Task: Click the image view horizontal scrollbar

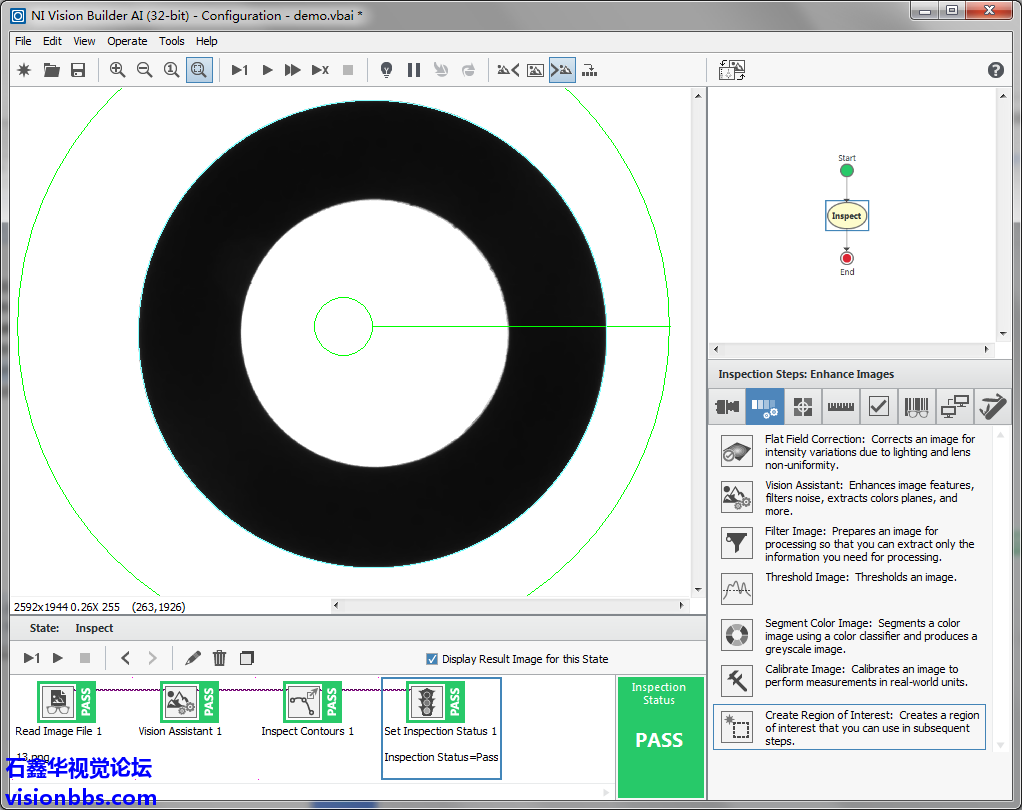Action: [x=508, y=606]
